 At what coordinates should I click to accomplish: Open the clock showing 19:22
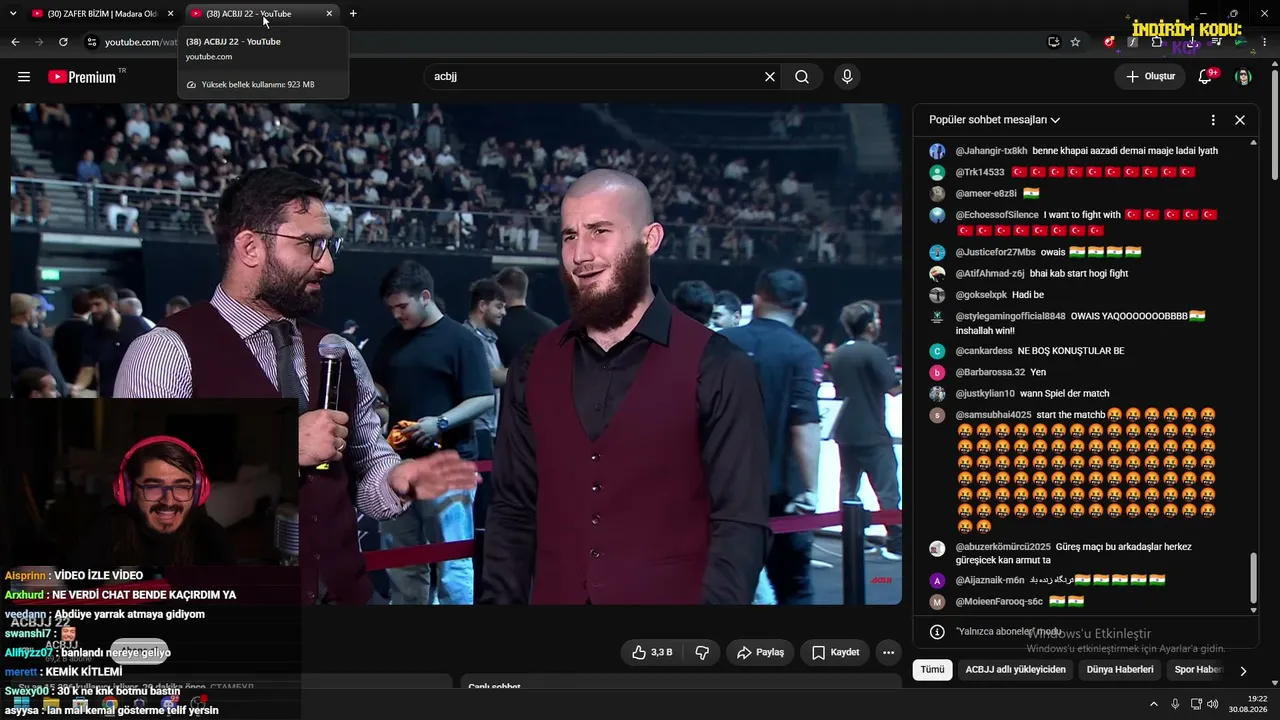click(x=1250, y=704)
